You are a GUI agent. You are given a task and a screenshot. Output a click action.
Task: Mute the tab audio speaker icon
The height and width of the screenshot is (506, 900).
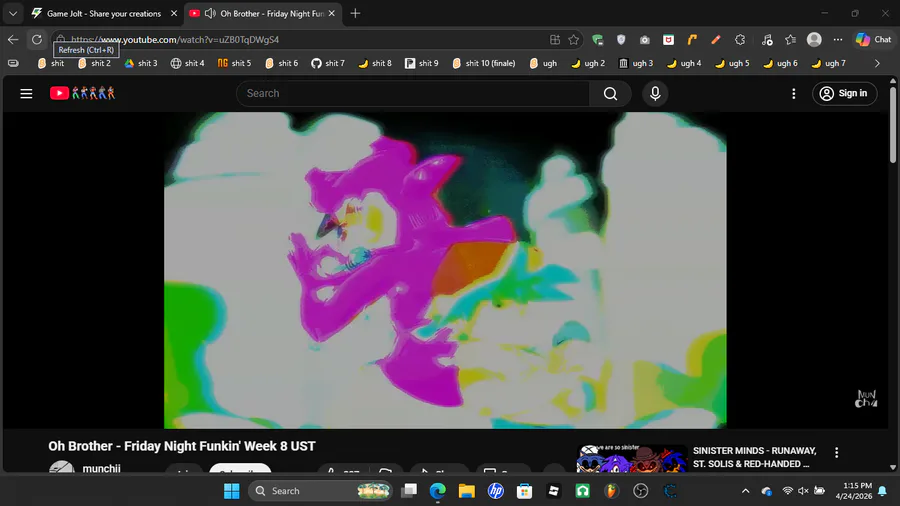210,13
